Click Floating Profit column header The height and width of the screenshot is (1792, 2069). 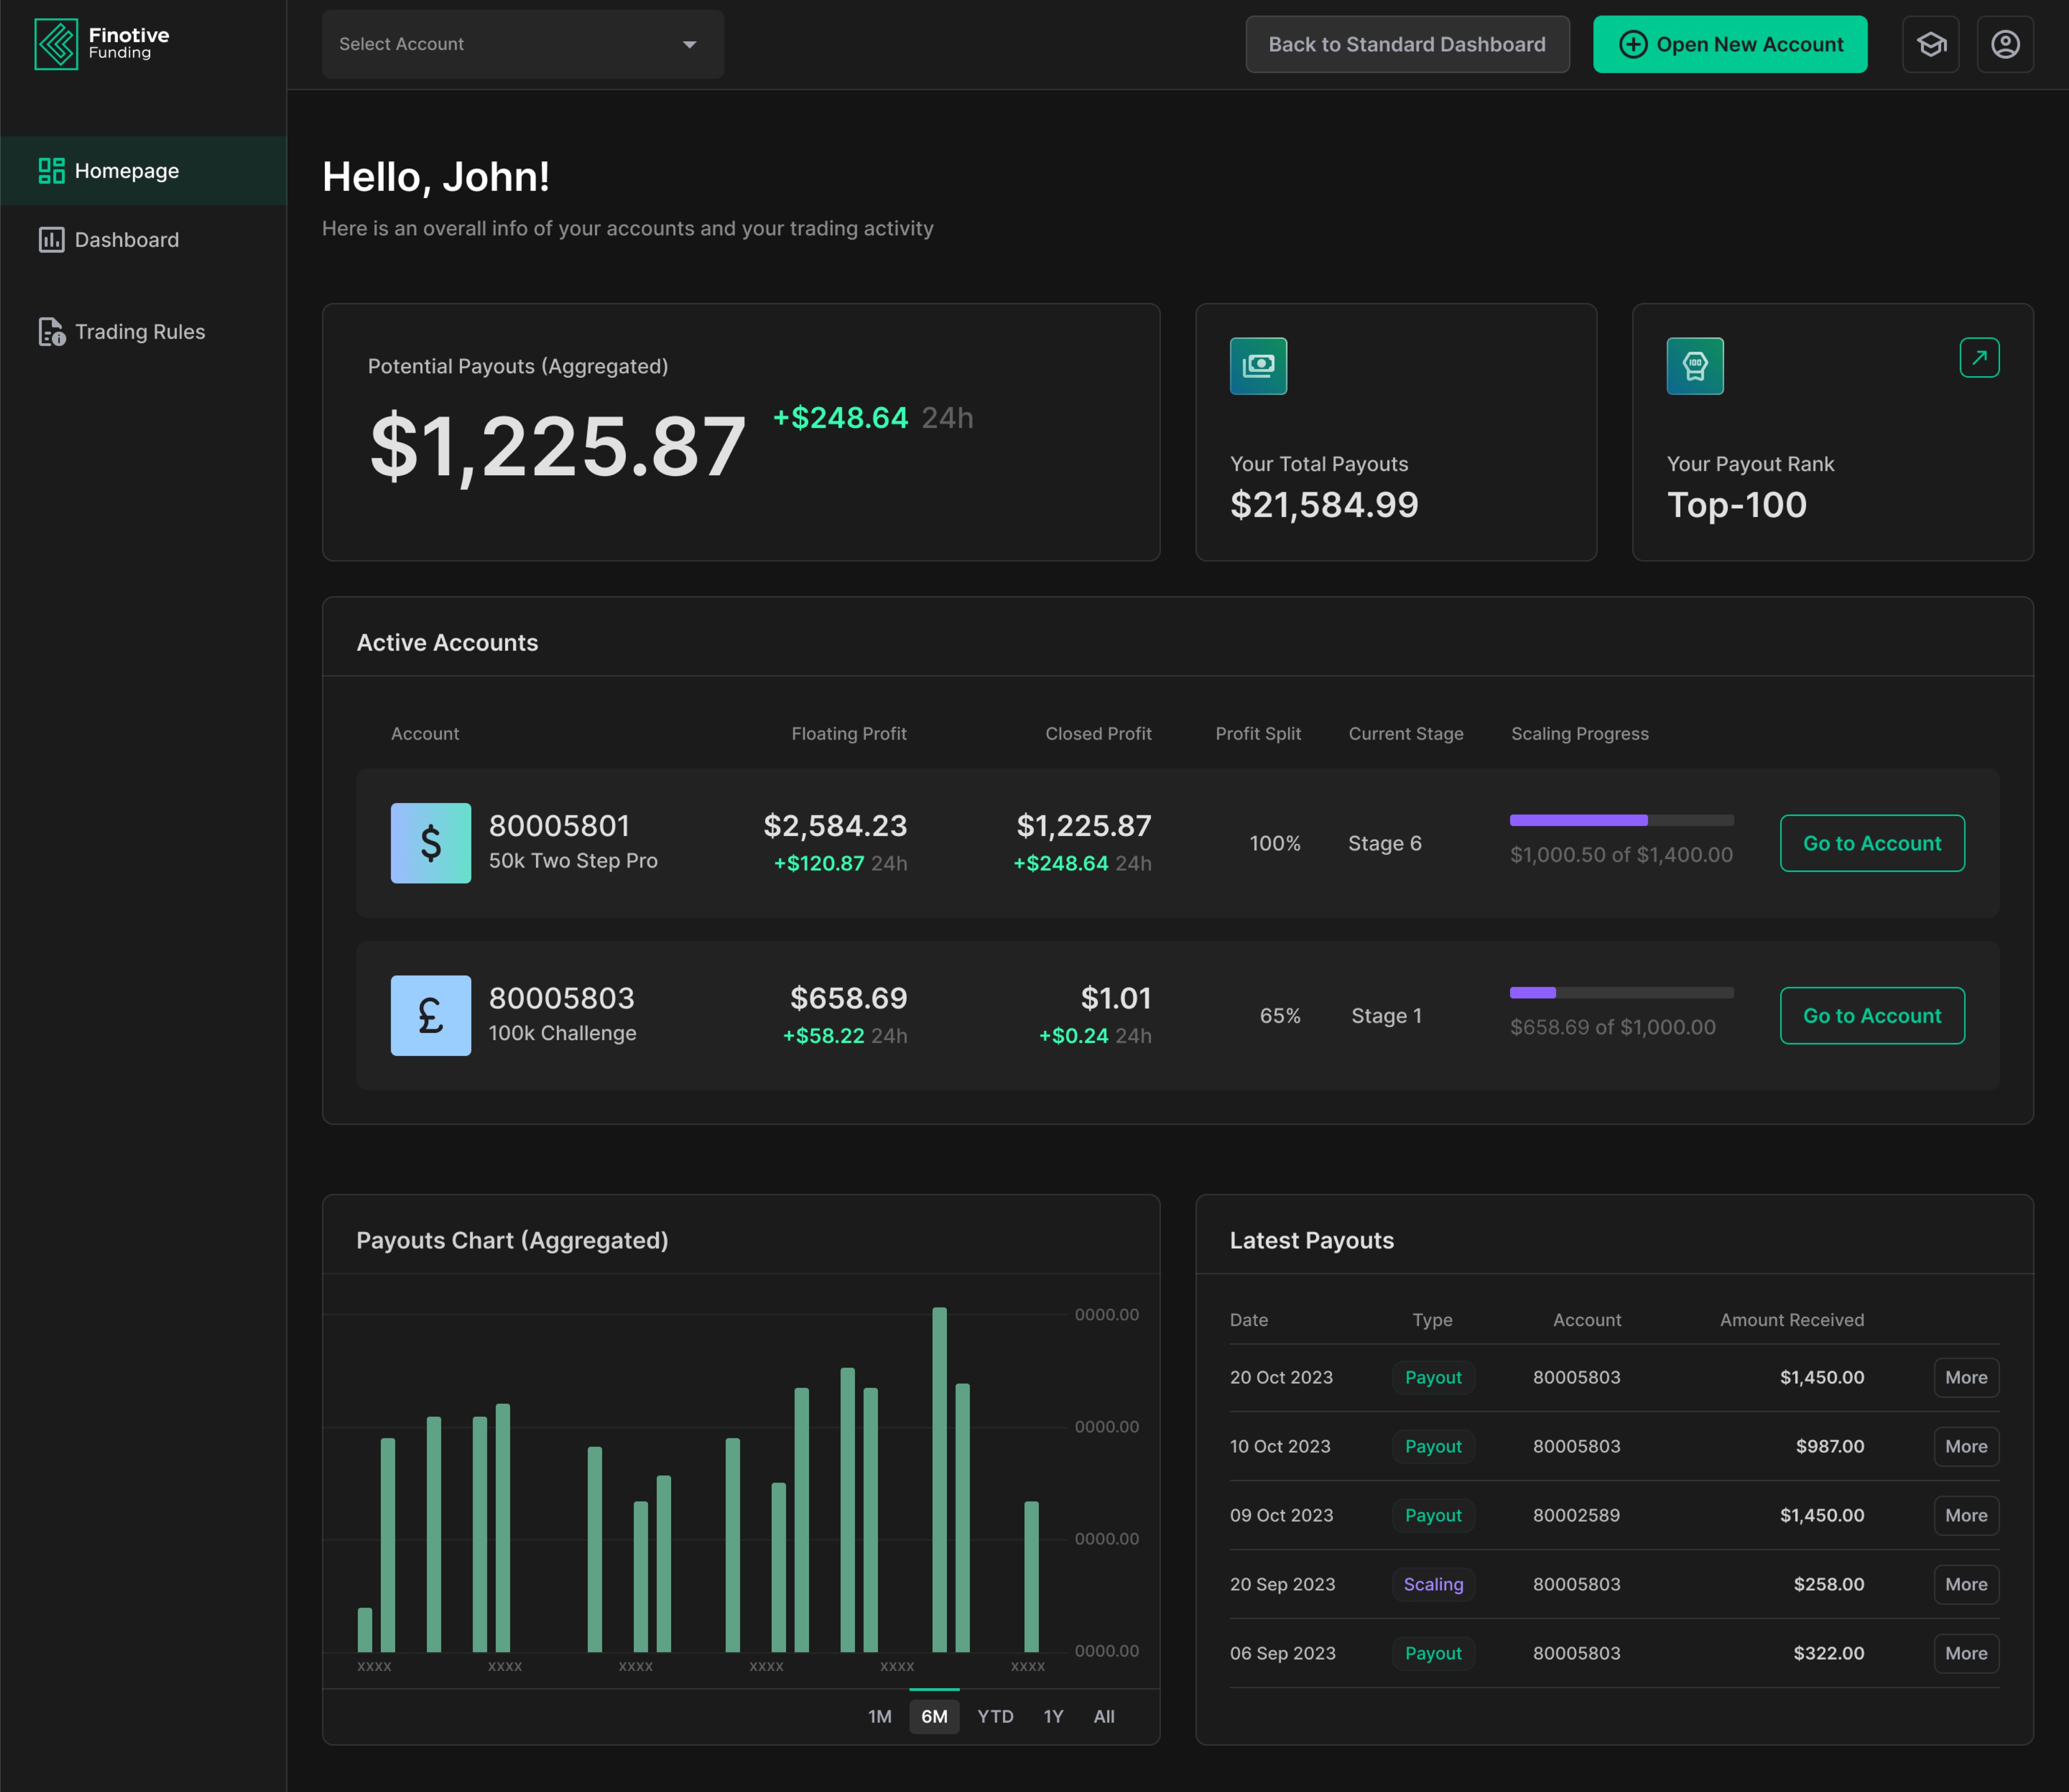click(849, 734)
